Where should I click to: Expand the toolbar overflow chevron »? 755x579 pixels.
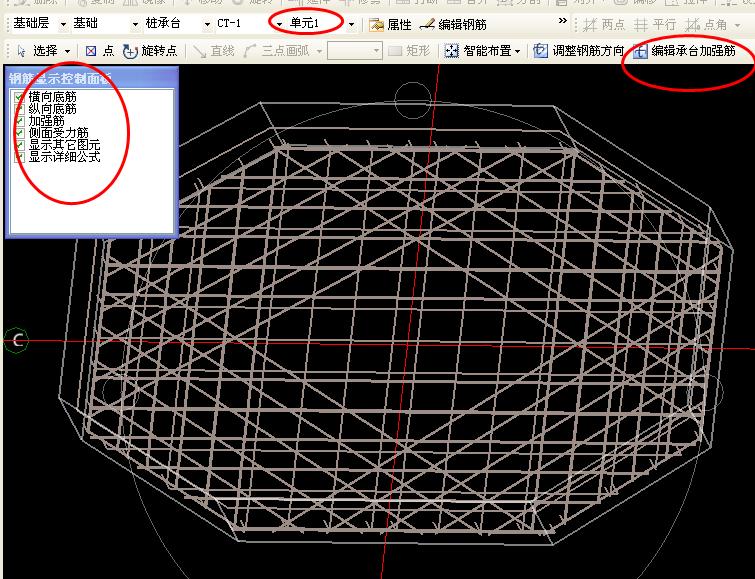click(562, 21)
